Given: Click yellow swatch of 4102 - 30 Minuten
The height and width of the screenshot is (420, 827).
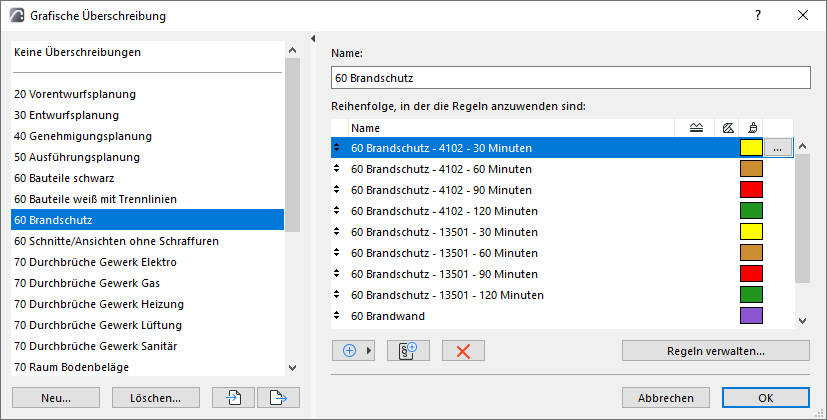Looking at the screenshot, I should (x=751, y=148).
